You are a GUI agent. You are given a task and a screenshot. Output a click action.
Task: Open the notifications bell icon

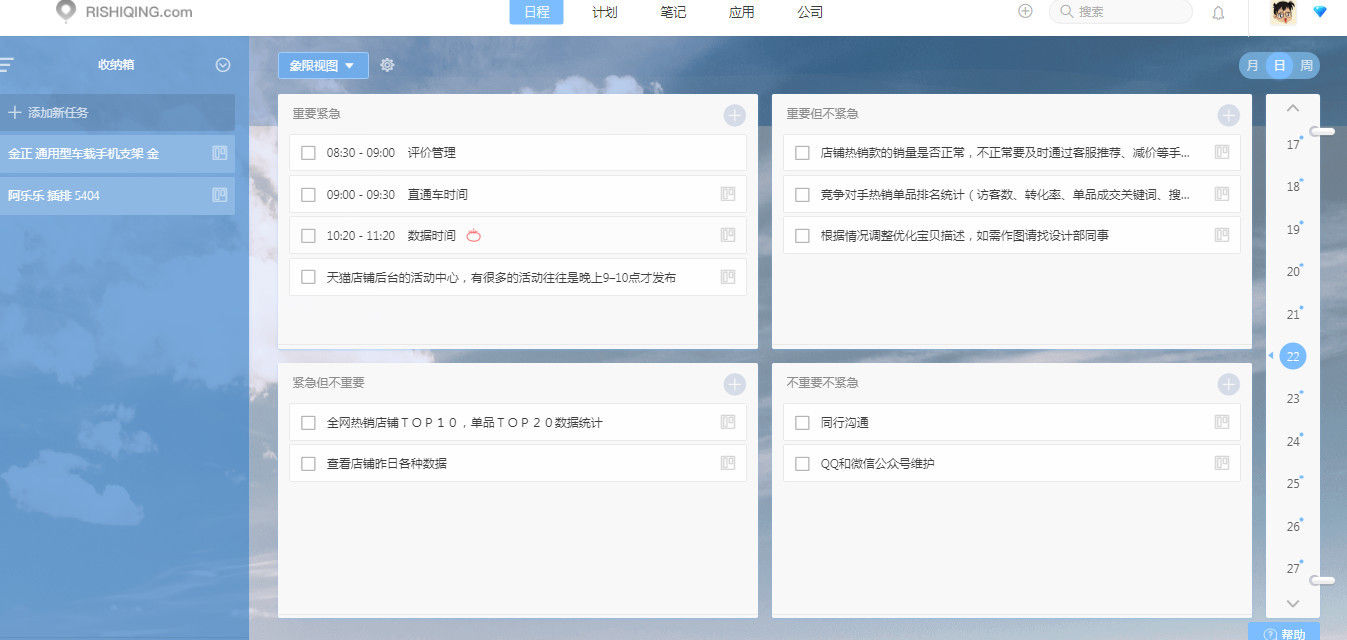pyautogui.click(x=1218, y=12)
